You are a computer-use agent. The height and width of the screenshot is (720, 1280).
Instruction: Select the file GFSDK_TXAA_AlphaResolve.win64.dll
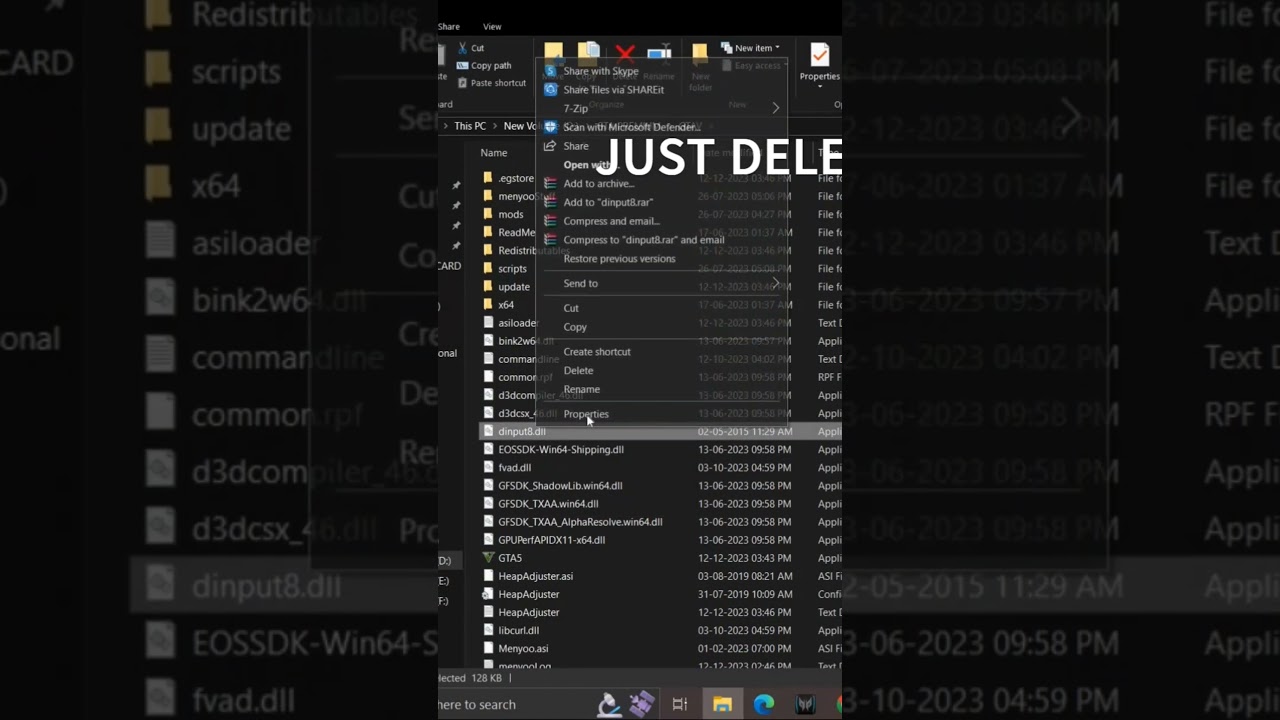coord(580,521)
